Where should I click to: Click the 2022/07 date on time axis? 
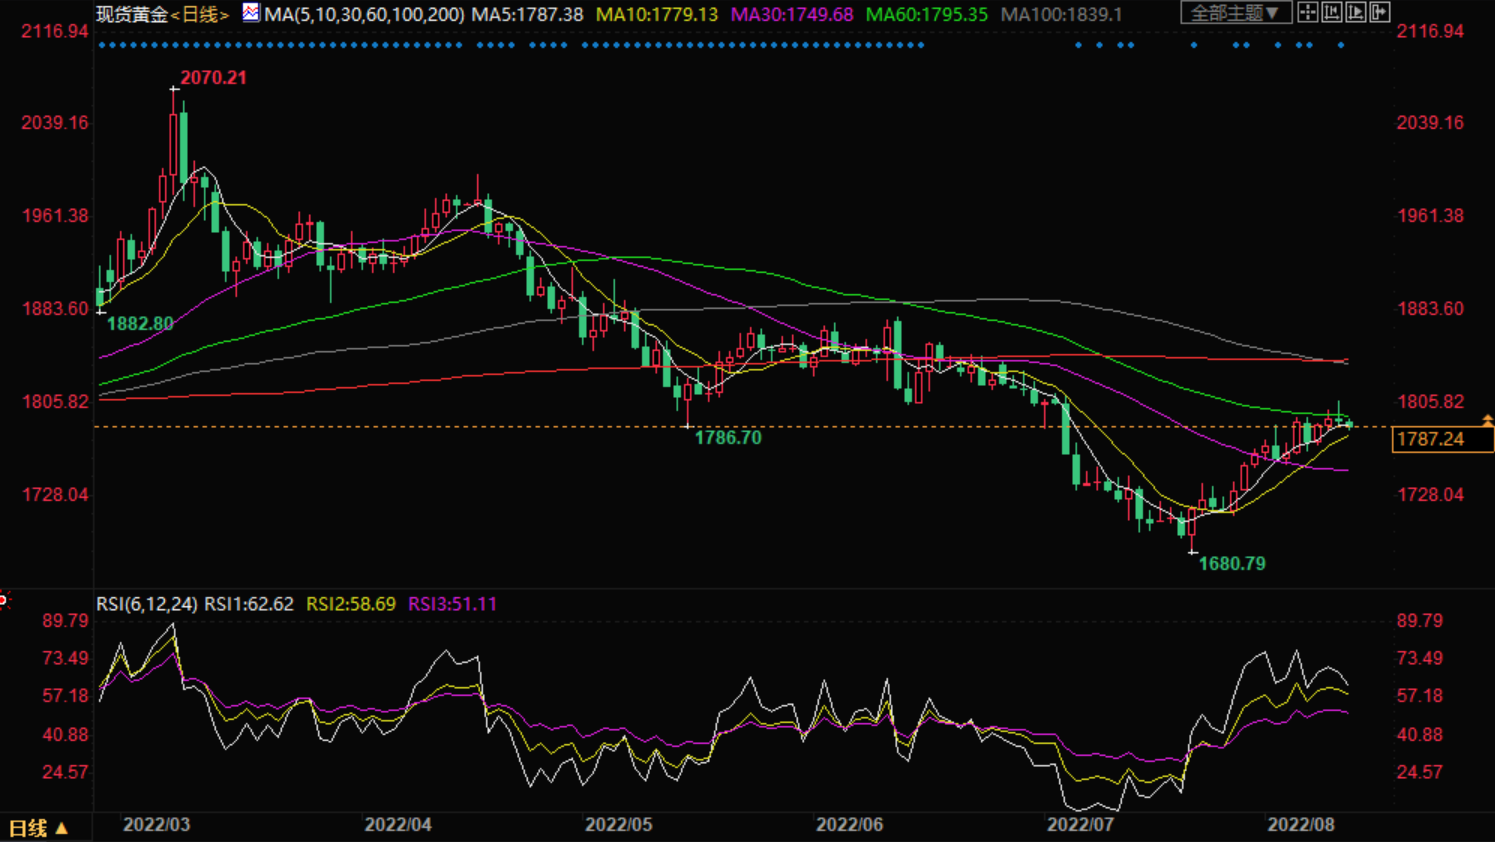click(x=1080, y=825)
